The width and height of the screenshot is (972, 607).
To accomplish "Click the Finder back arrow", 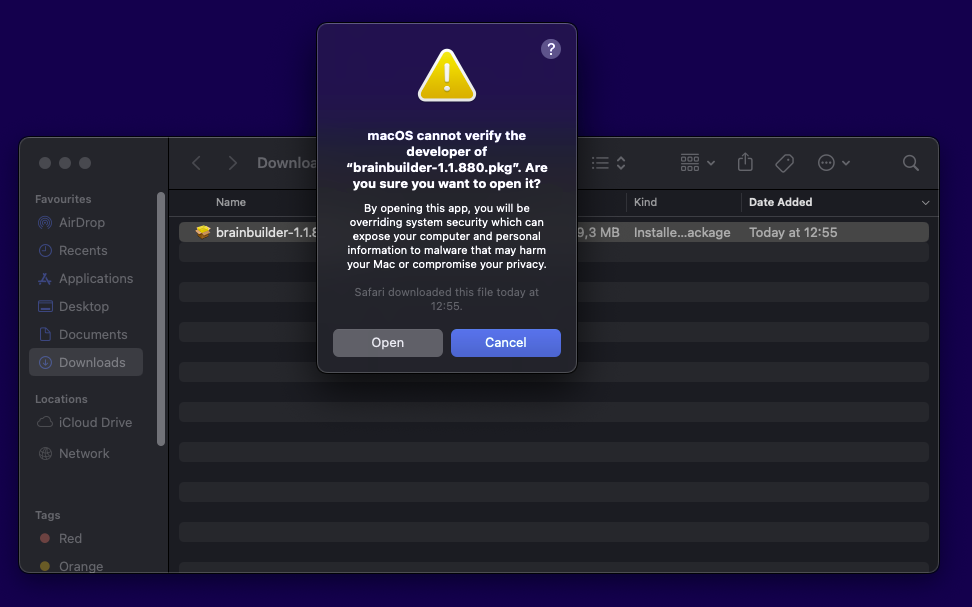I will pyautogui.click(x=196, y=163).
